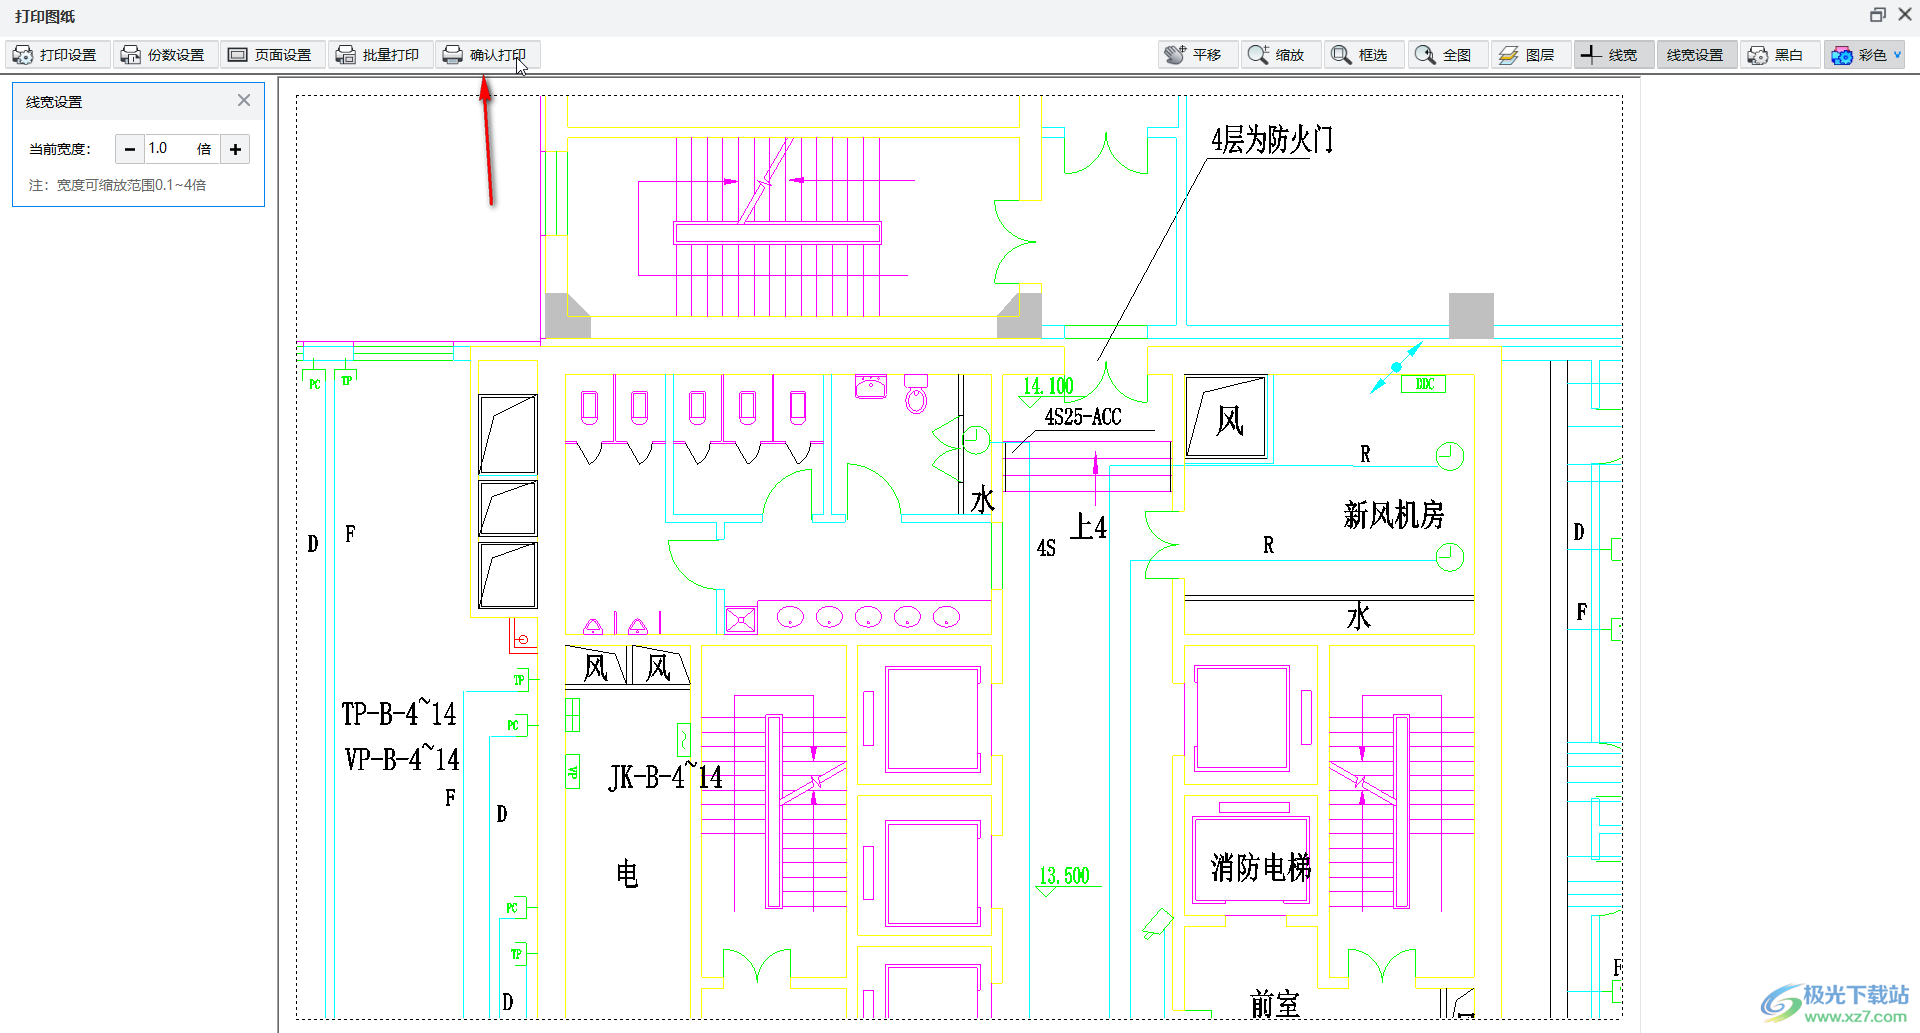Decrease line width with minus button
This screenshot has width=1920, height=1033.
coord(129,149)
